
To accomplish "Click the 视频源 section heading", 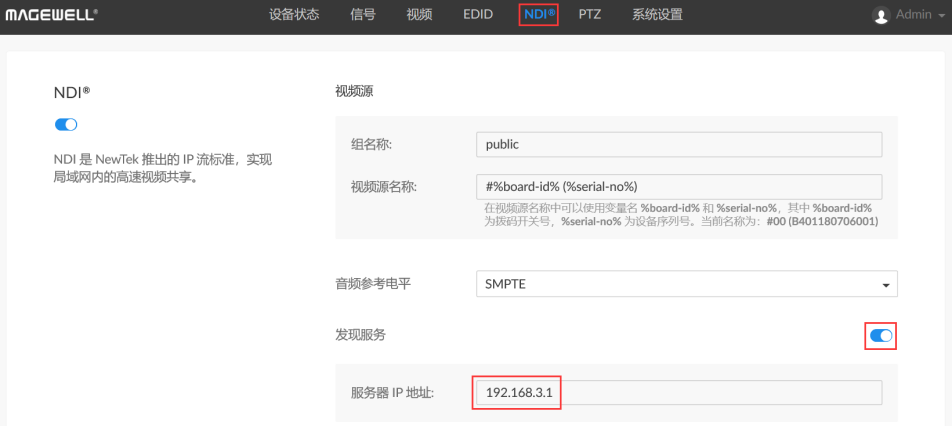I will pos(354,92).
